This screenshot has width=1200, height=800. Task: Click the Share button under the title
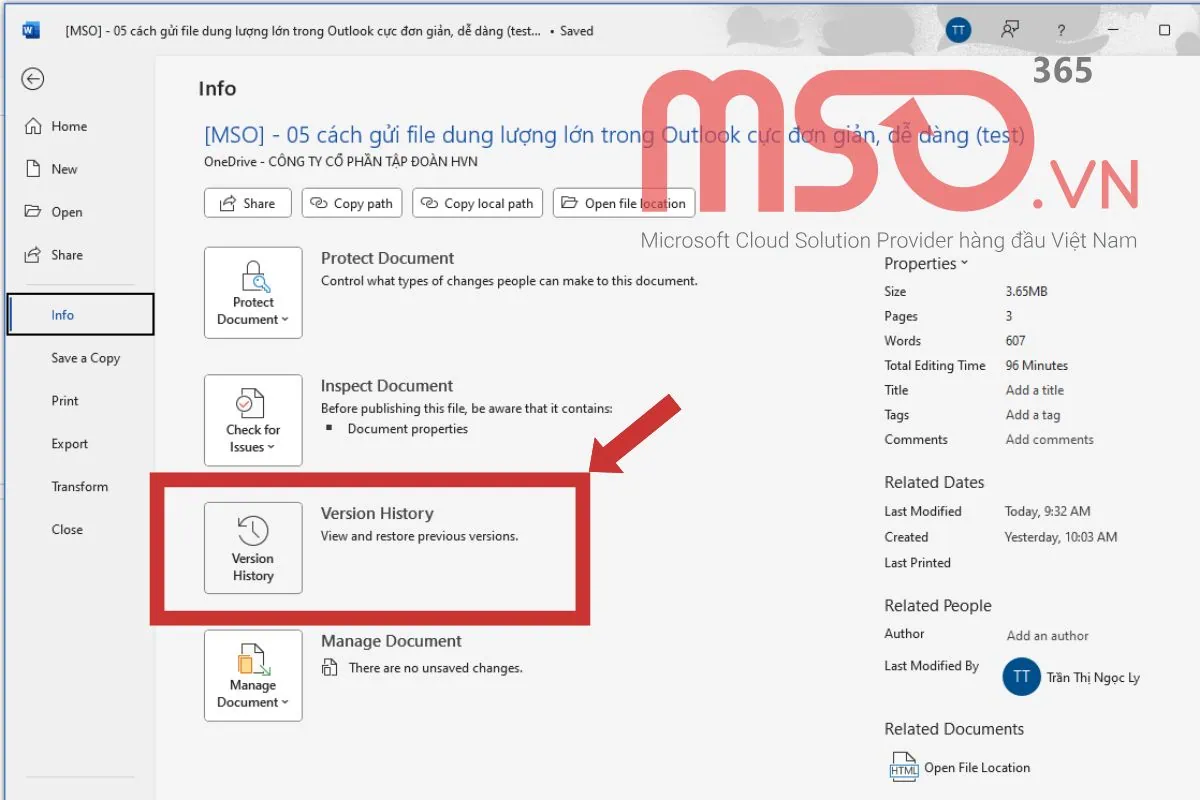247,203
